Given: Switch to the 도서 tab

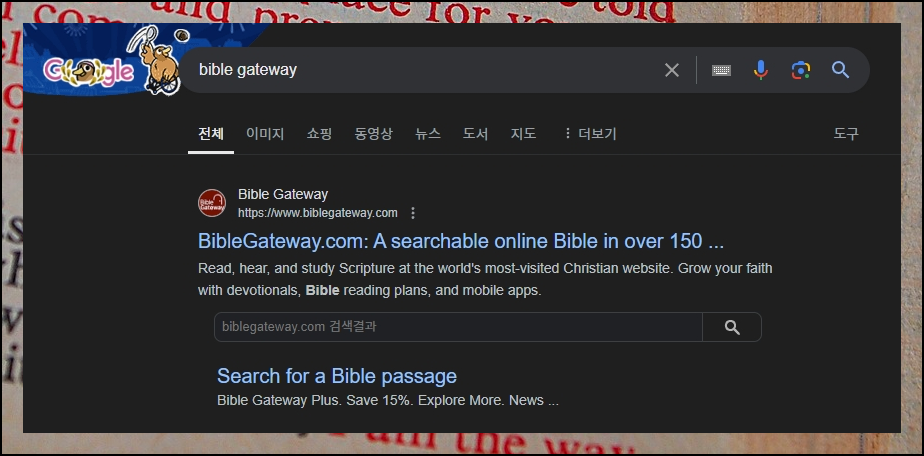Looking at the screenshot, I should point(476,134).
